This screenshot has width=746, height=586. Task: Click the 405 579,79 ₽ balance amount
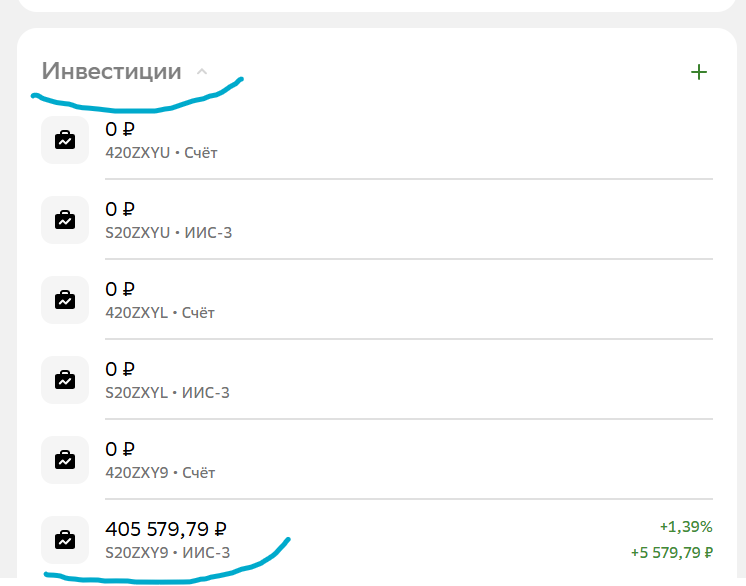pyautogui.click(x=166, y=529)
